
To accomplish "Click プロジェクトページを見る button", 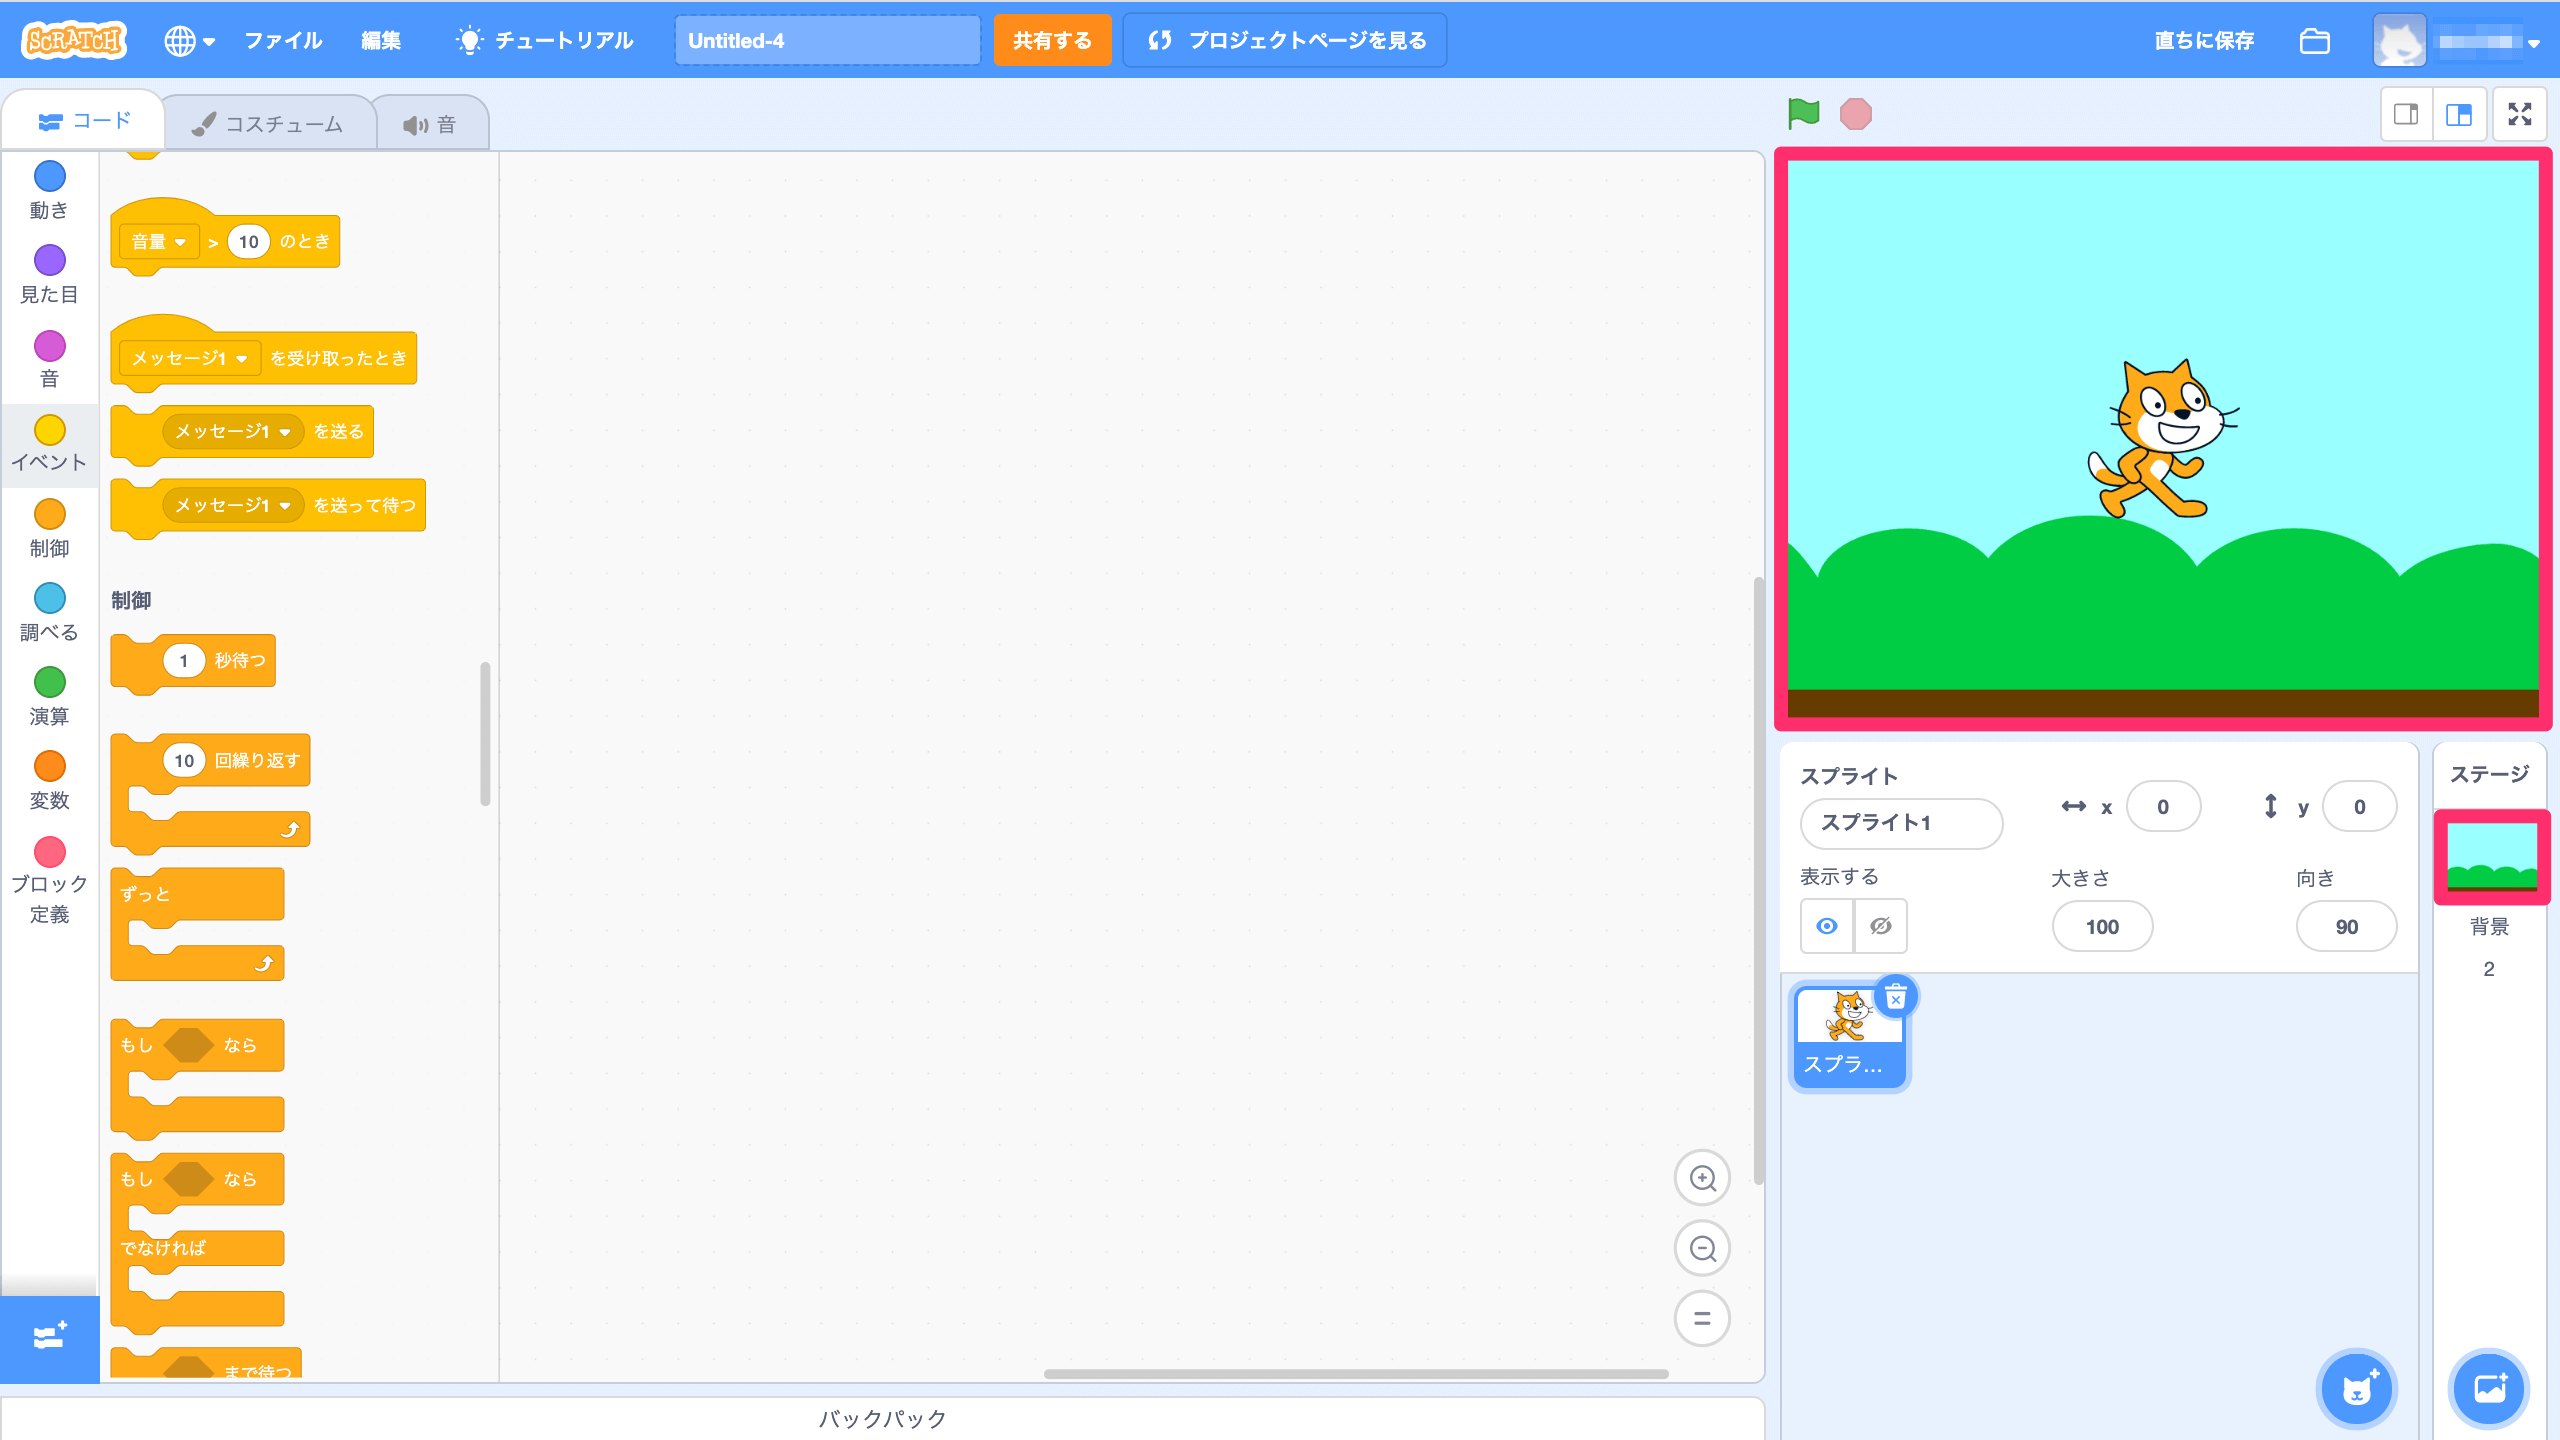I will 1285,41.
